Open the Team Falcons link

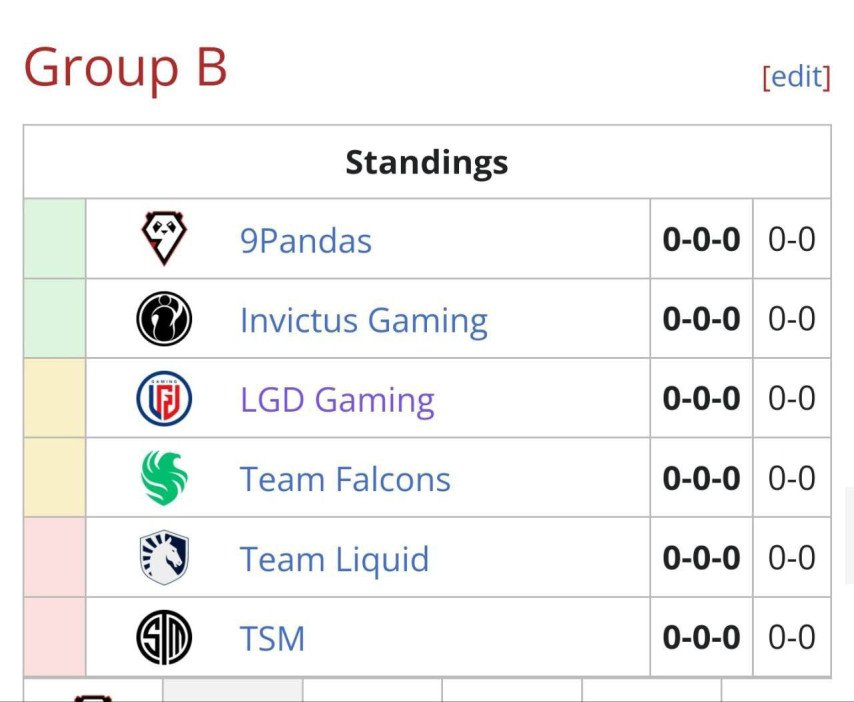(345, 479)
